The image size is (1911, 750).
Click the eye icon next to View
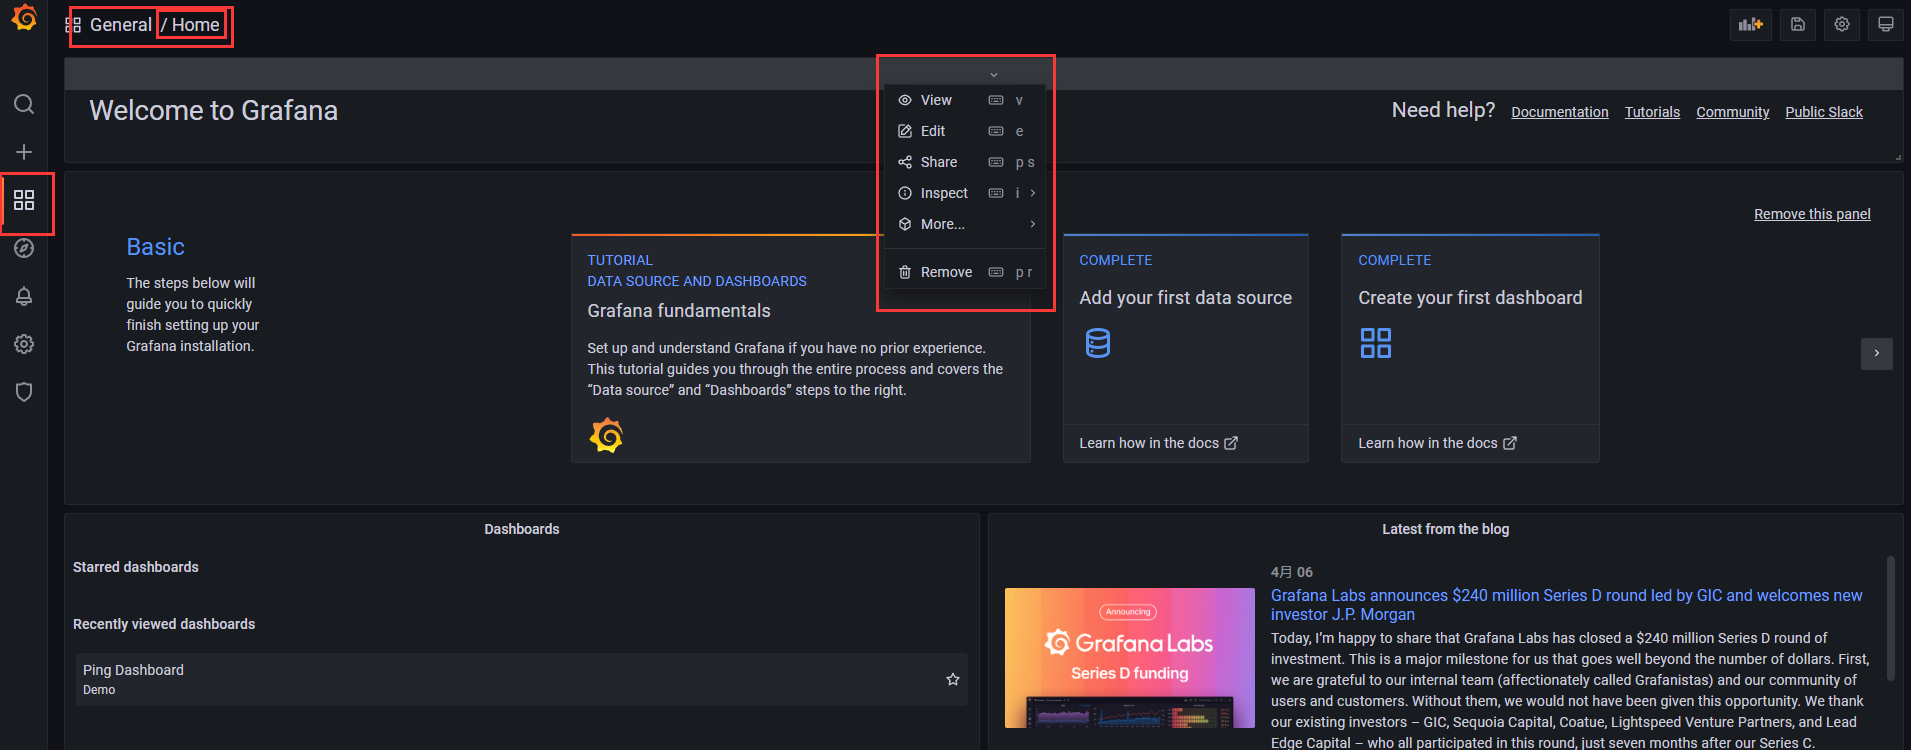tap(905, 100)
